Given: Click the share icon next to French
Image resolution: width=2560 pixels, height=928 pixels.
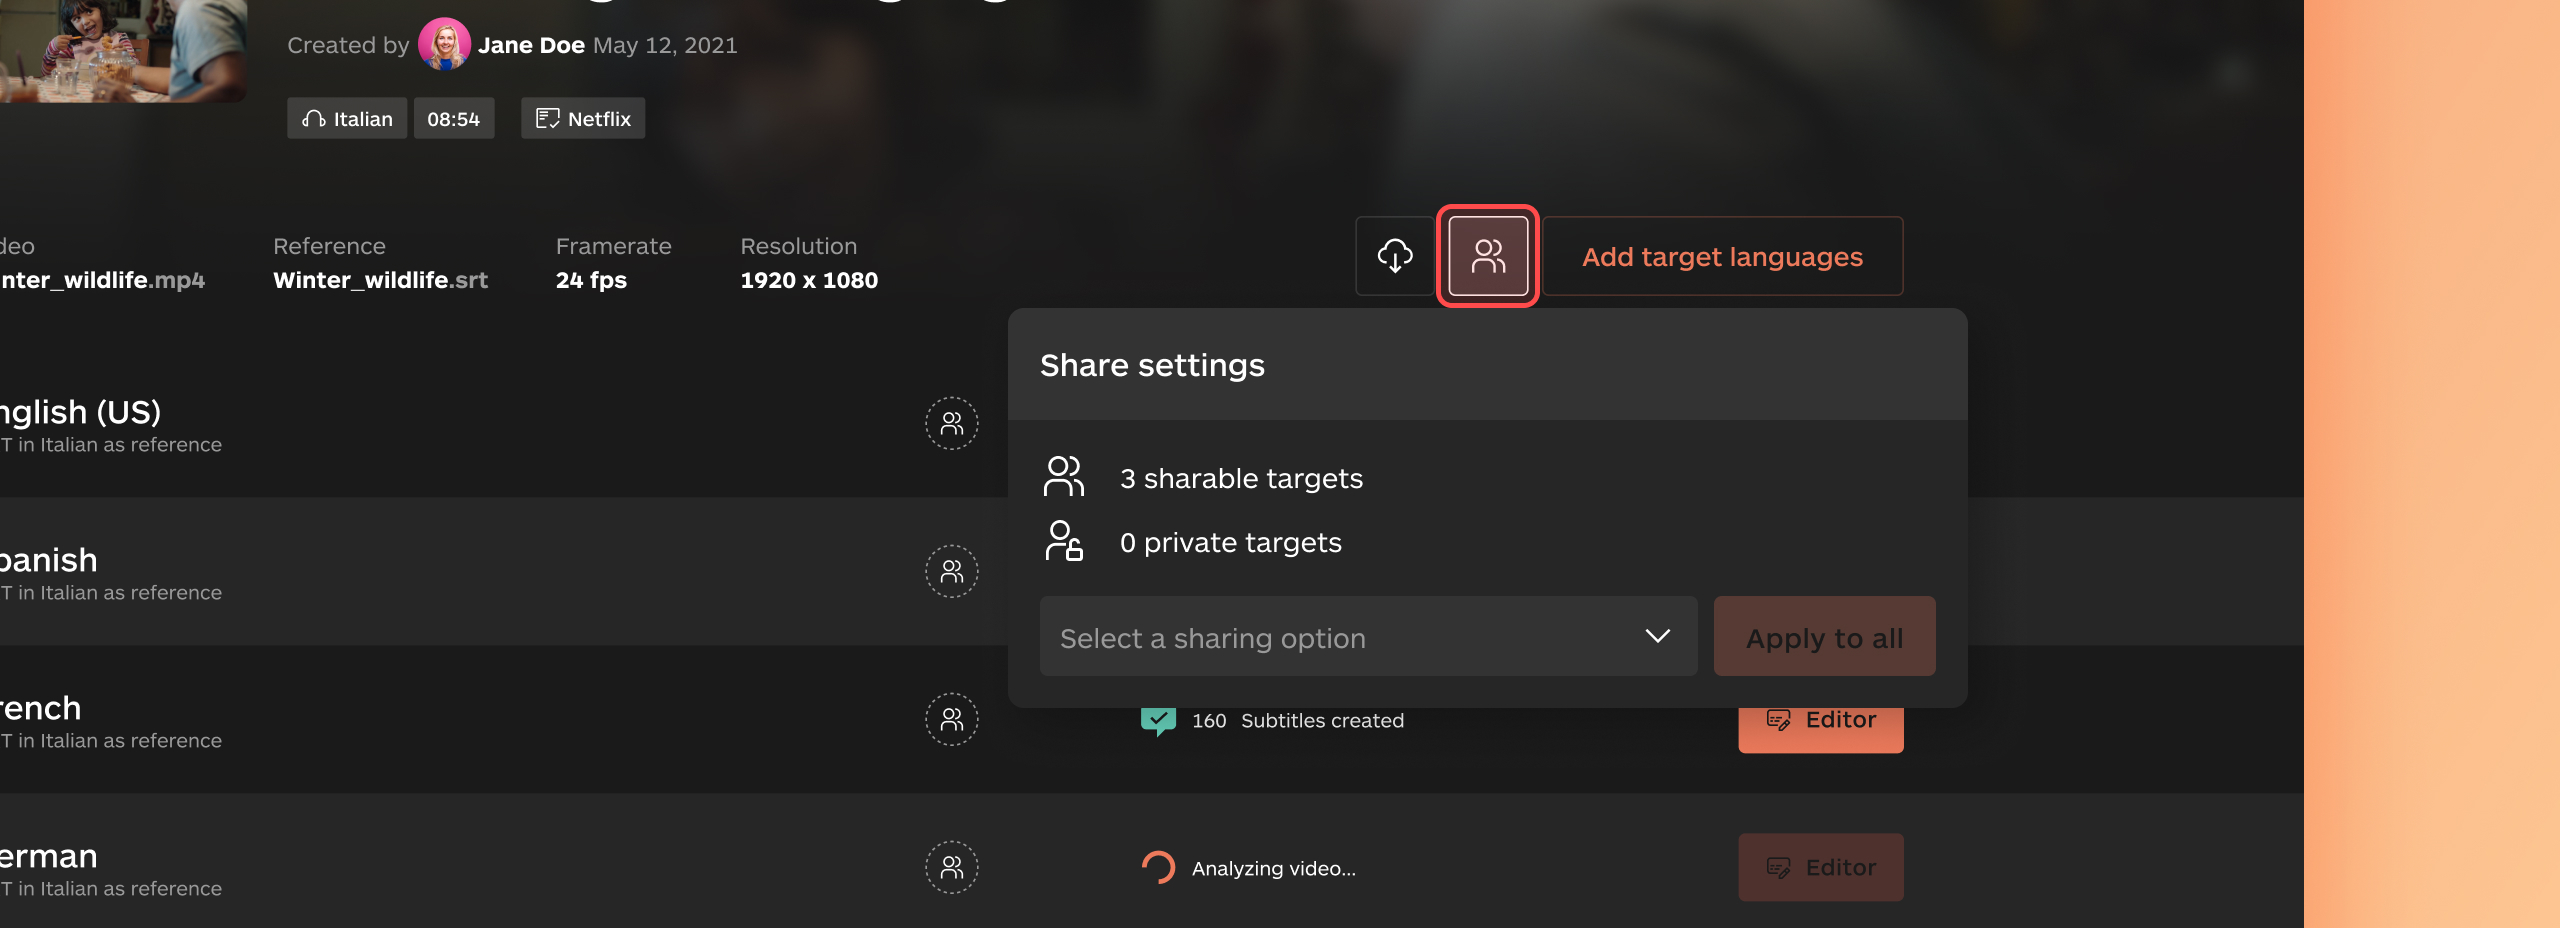Looking at the screenshot, I should click(x=951, y=719).
